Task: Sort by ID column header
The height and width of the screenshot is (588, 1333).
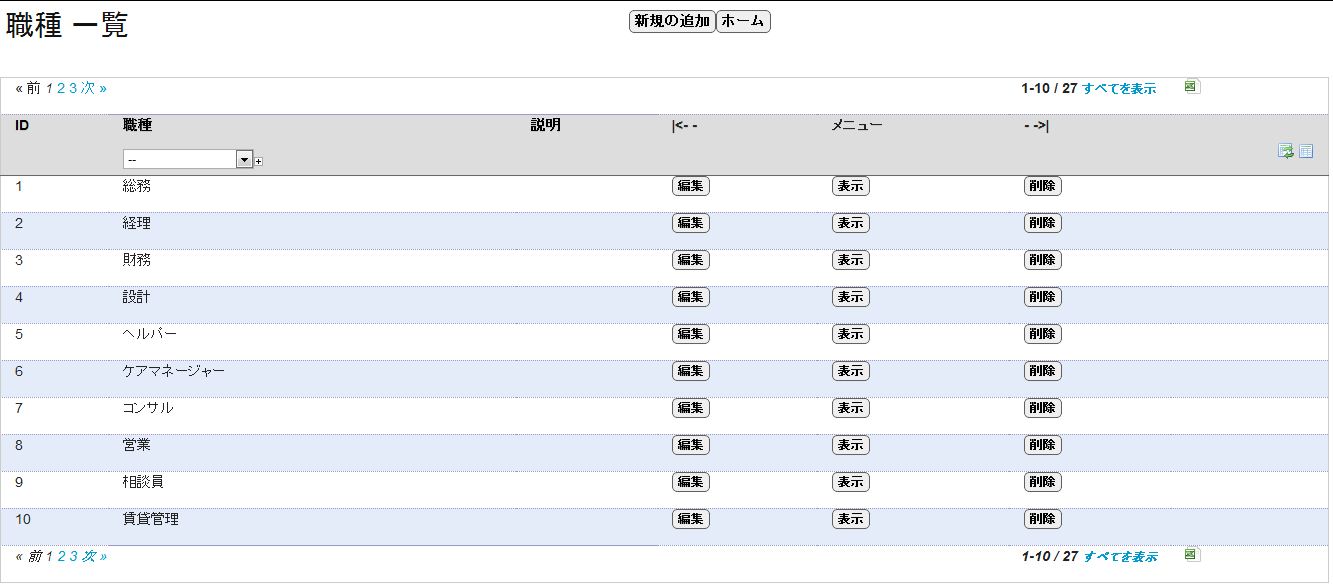Action: pyautogui.click(x=21, y=125)
